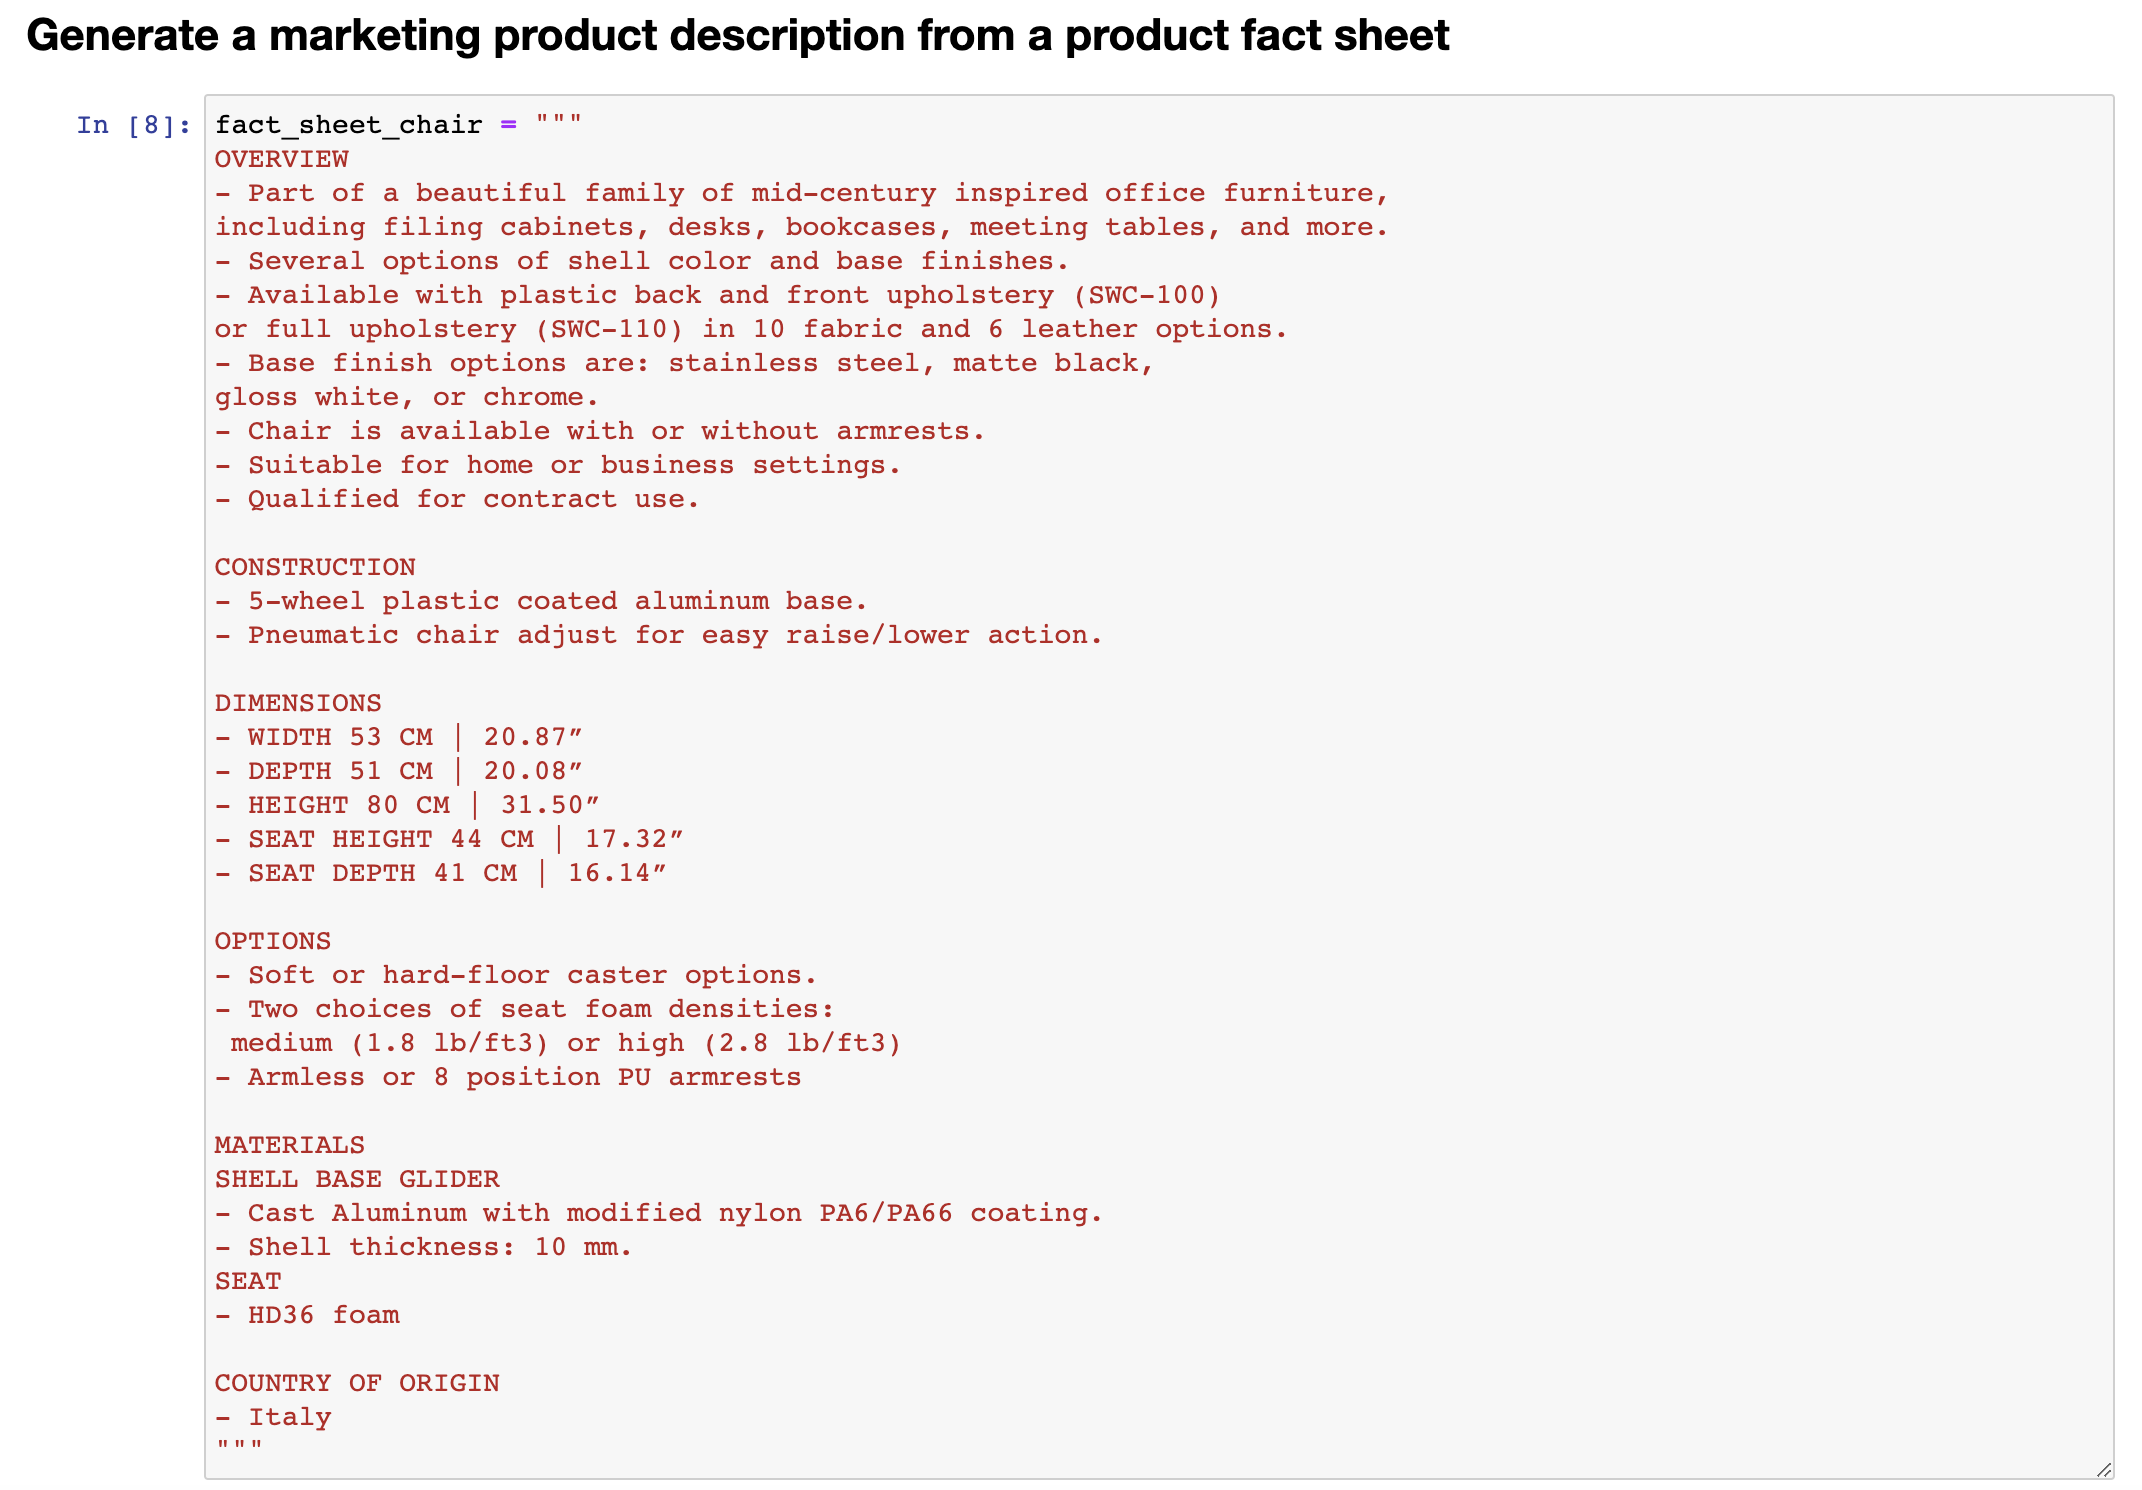Viewport: 2142px width, 1490px height.
Task: Click the SHELL BASE GLIDER line
Action: point(357,1179)
